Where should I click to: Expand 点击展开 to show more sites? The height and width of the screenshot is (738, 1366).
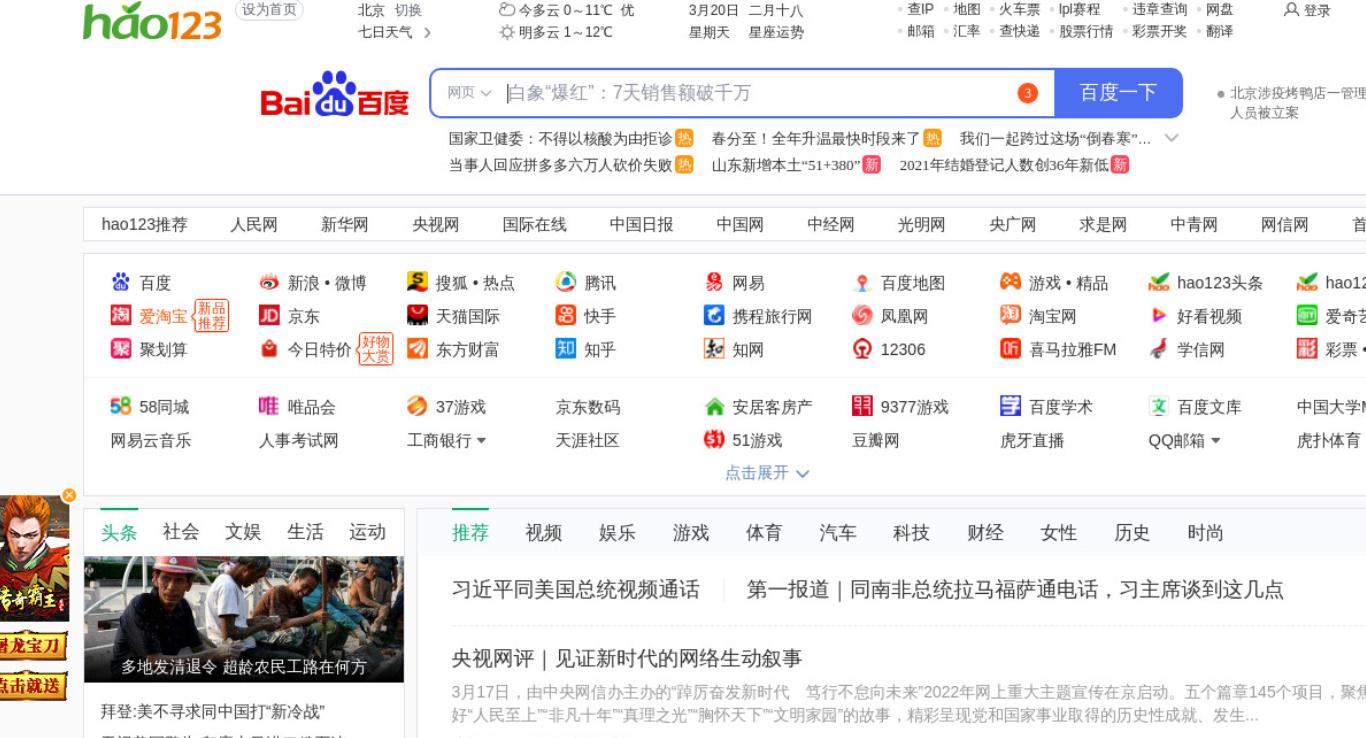click(x=767, y=473)
